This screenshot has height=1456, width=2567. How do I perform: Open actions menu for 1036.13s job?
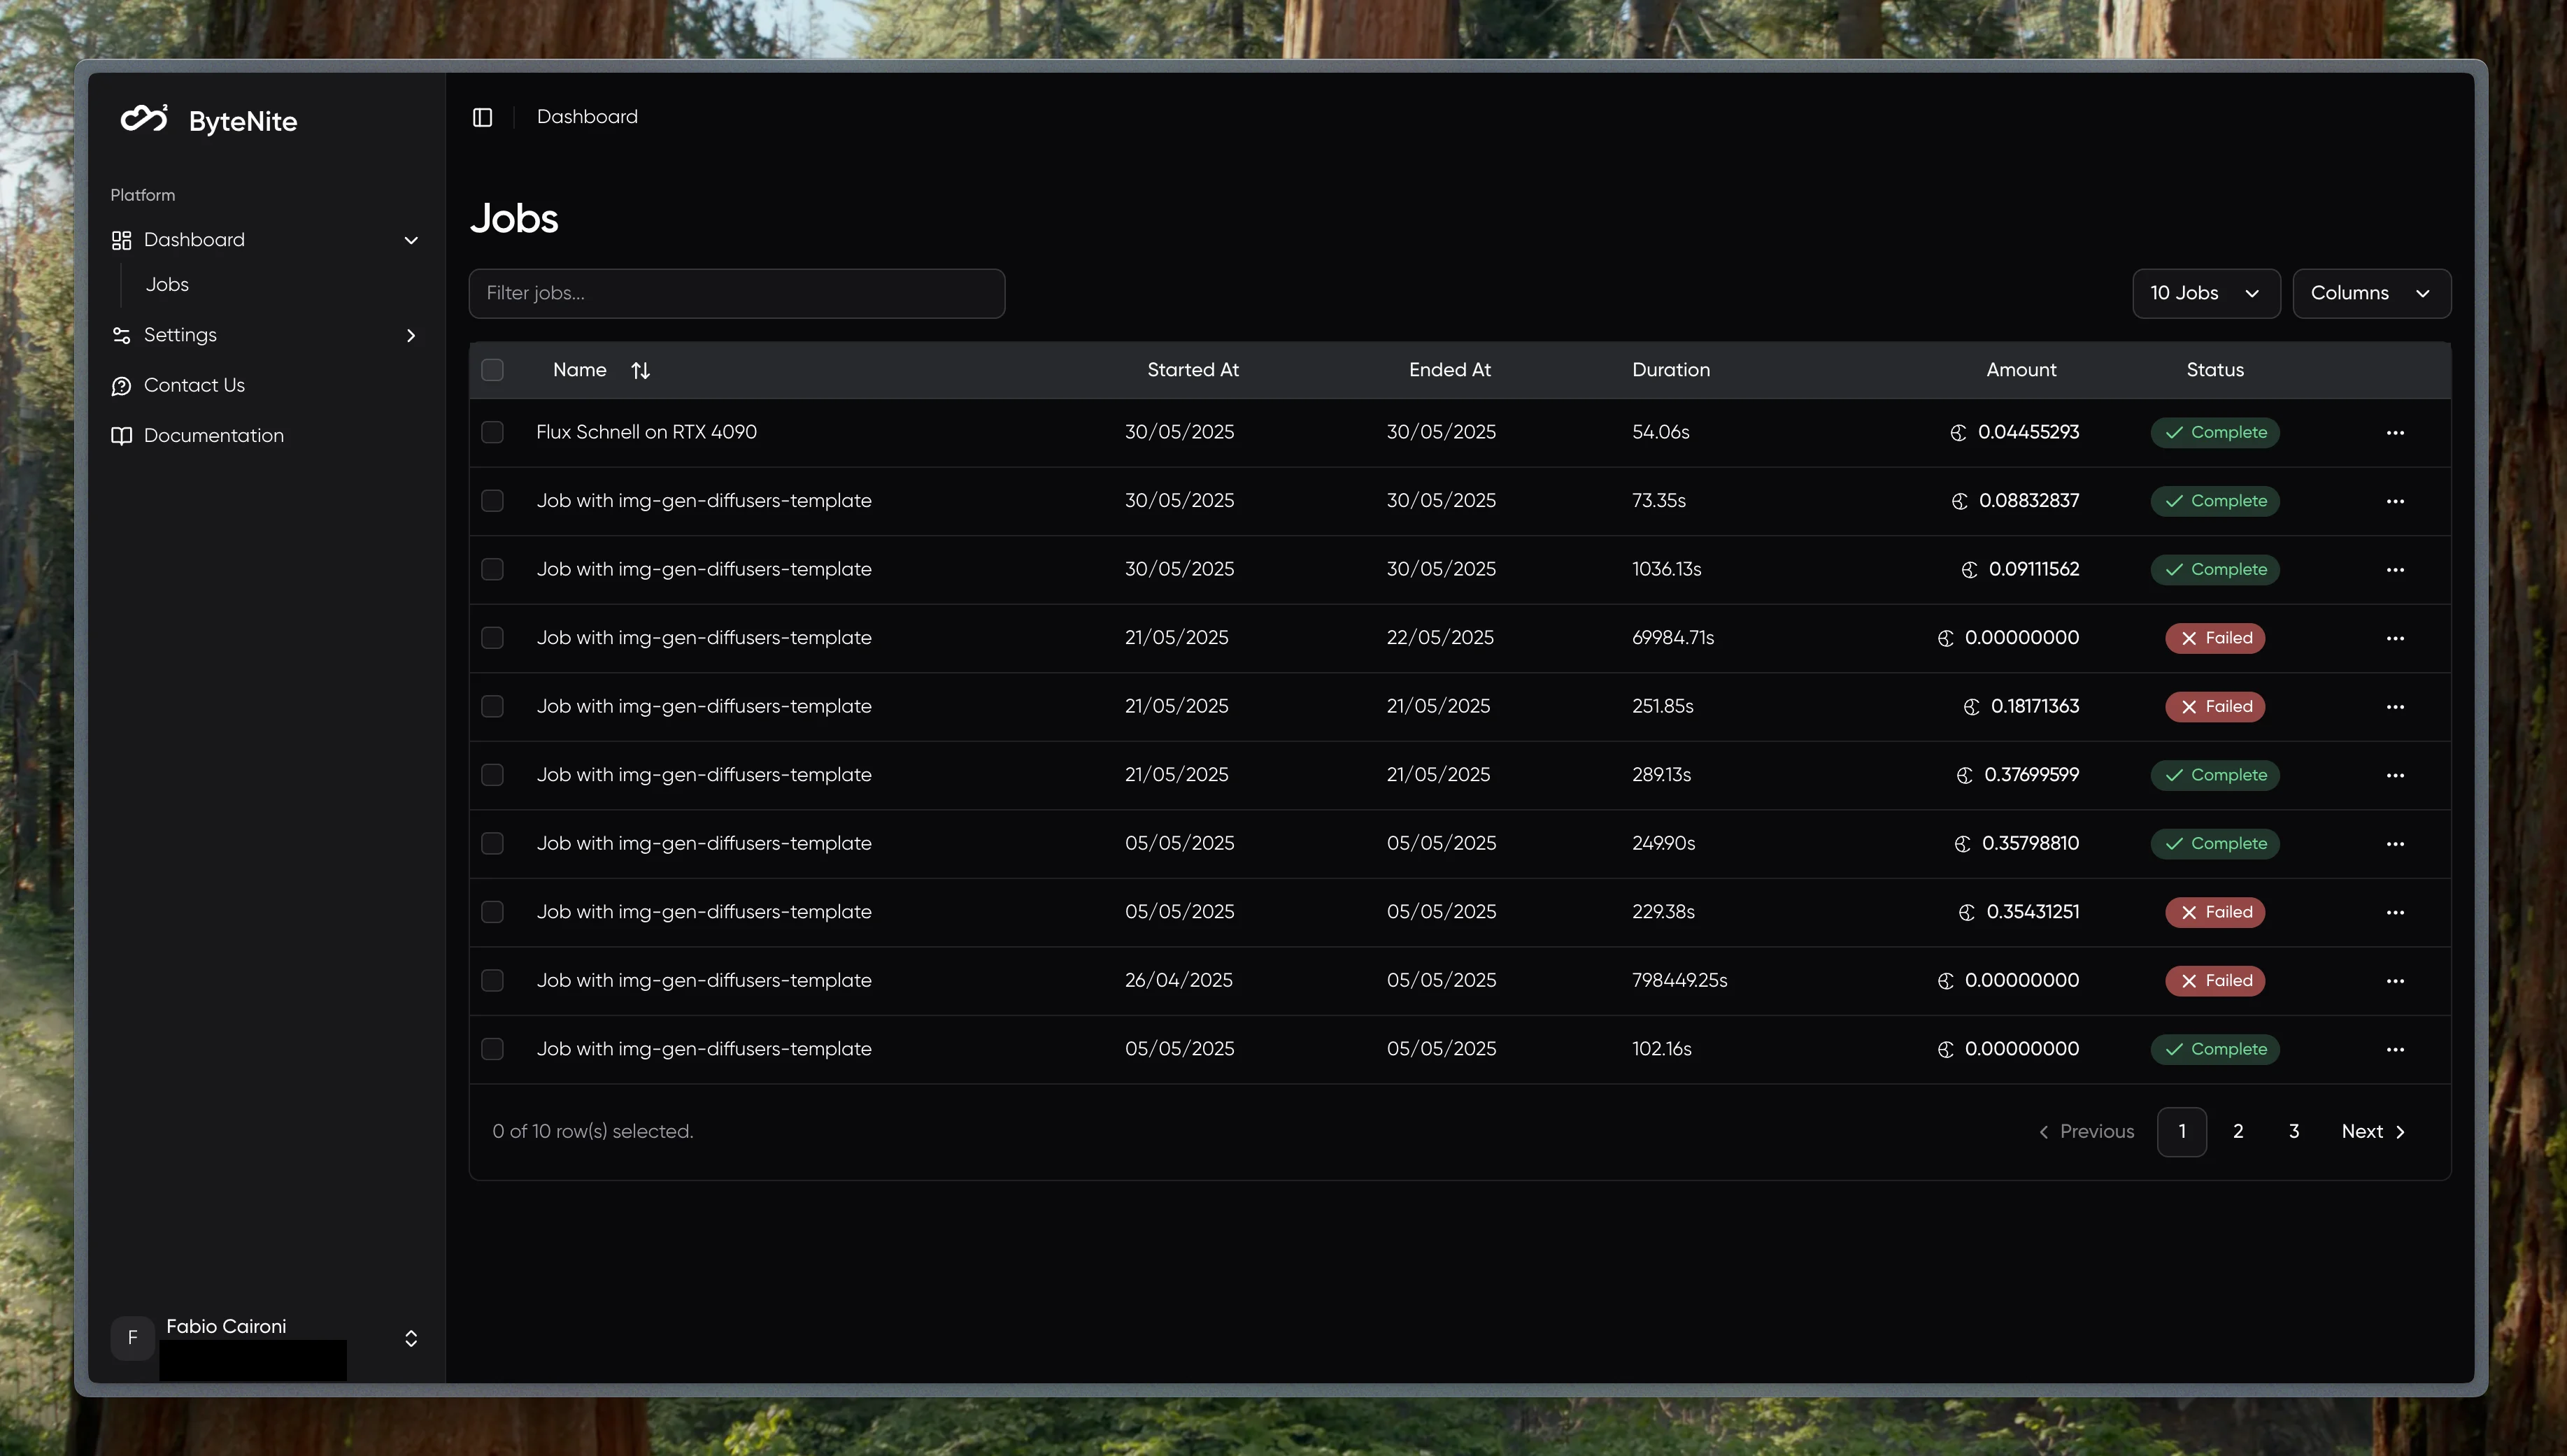click(2395, 570)
